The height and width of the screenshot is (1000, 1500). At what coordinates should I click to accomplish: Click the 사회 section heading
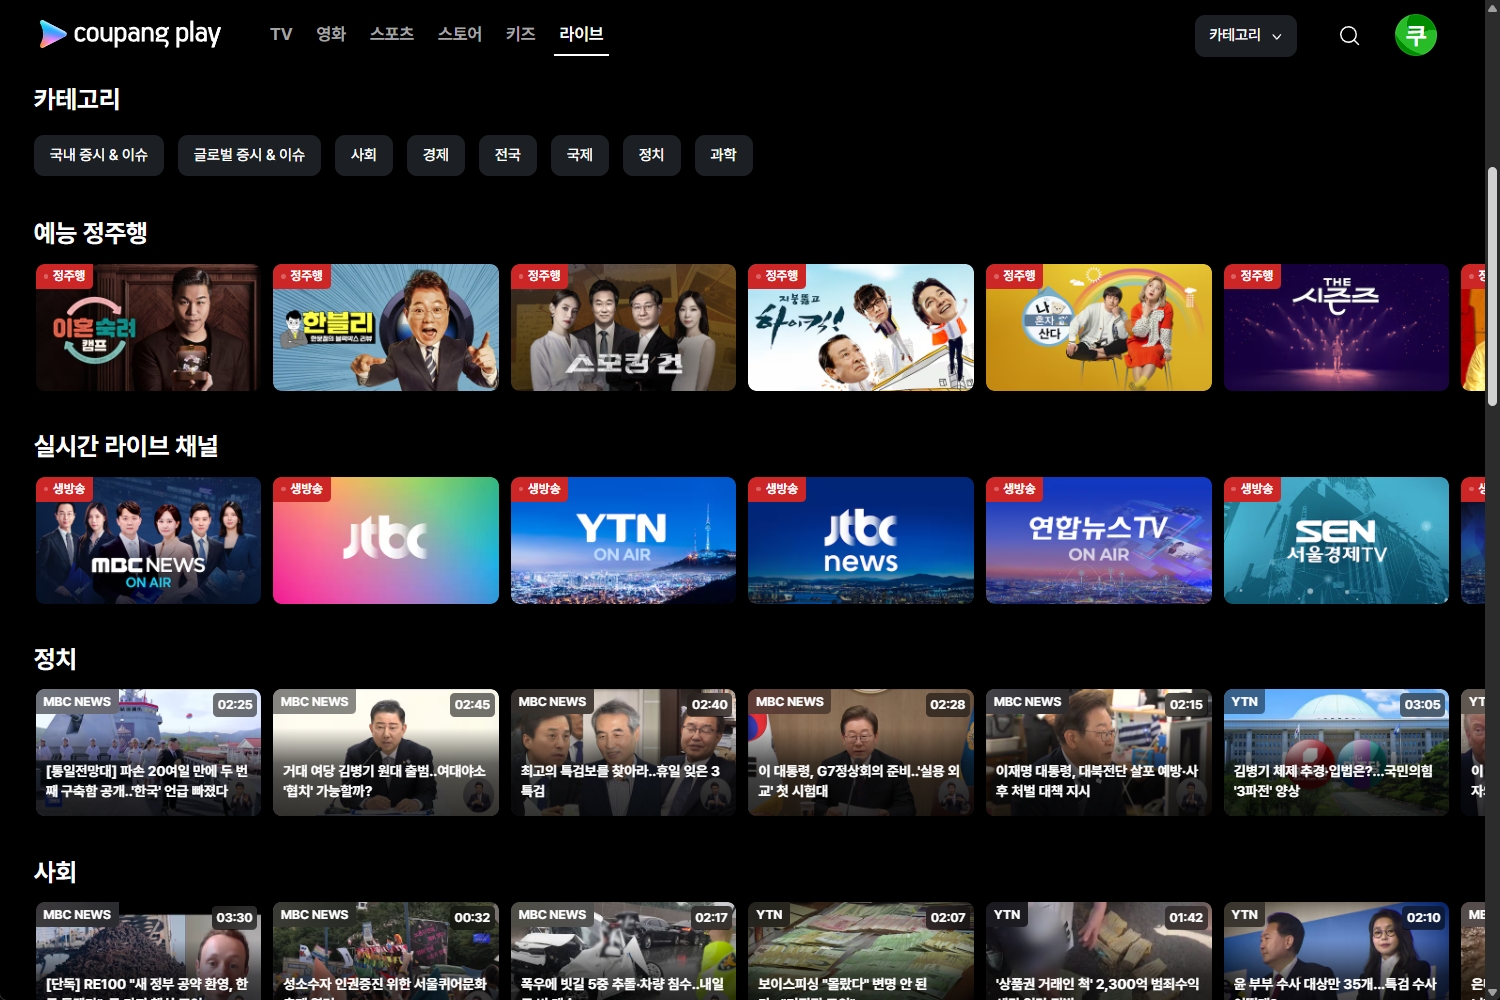(x=55, y=872)
